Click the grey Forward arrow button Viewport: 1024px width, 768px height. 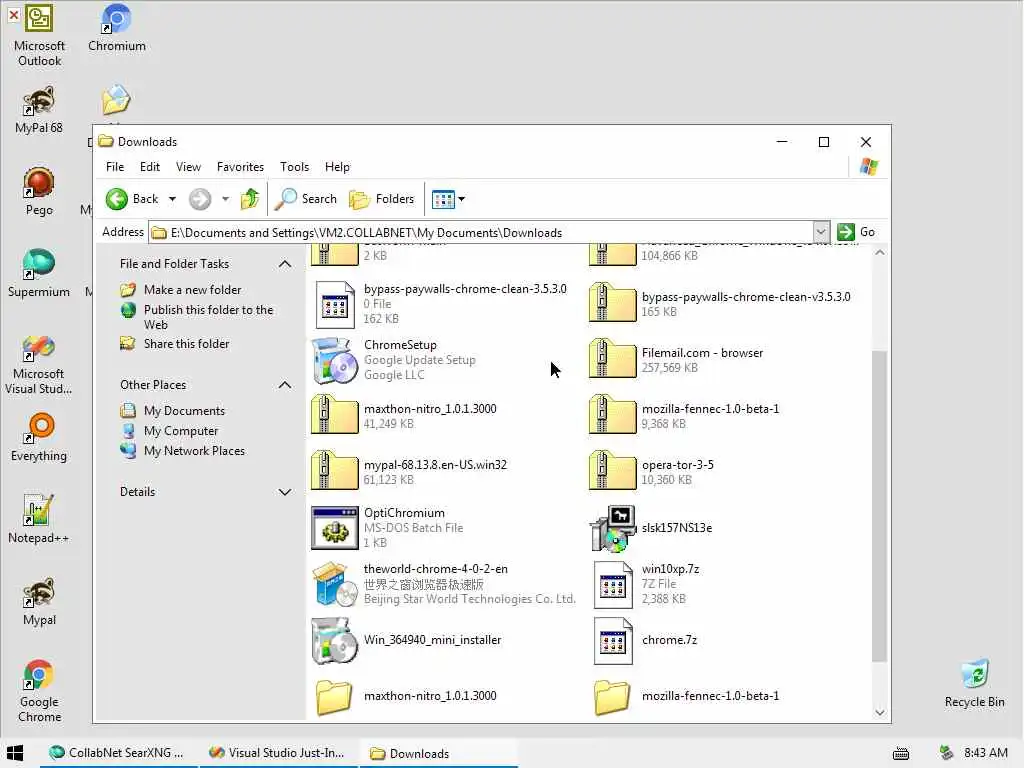click(x=200, y=199)
